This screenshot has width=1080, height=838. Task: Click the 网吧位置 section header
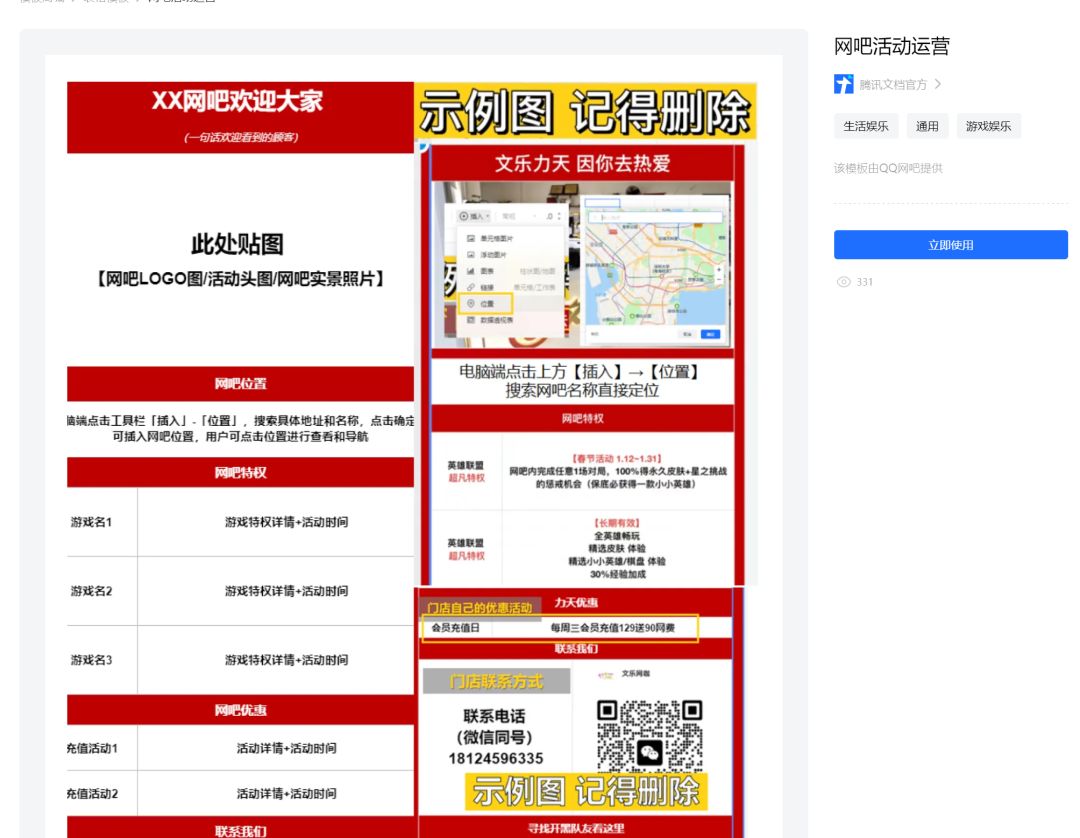[240, 384]
